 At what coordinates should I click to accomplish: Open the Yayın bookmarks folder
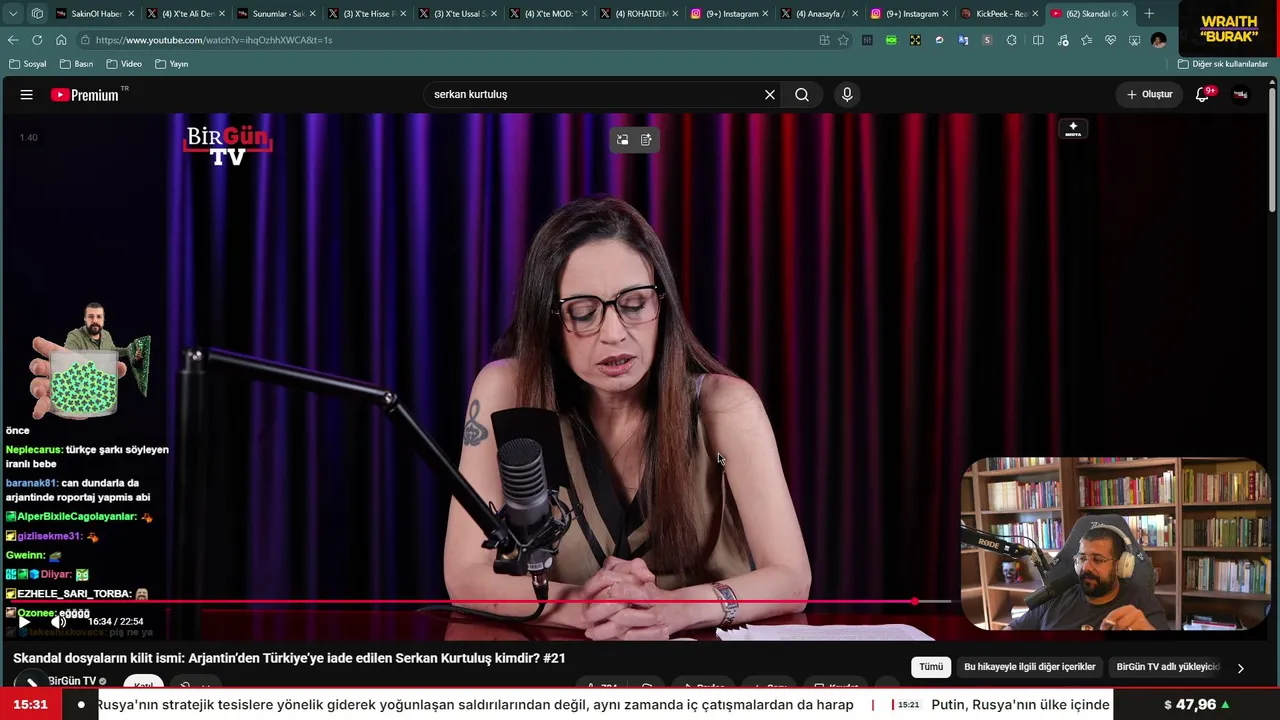171,64
